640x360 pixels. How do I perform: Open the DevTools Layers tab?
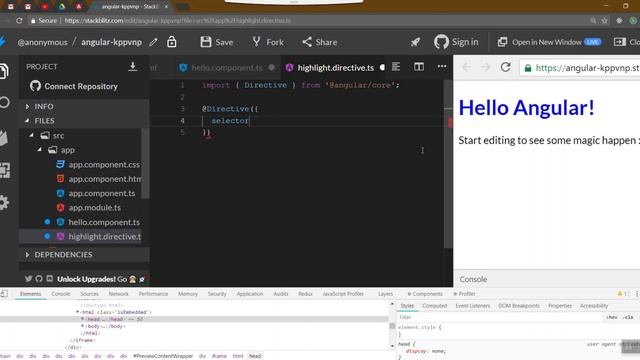point(385,294)
